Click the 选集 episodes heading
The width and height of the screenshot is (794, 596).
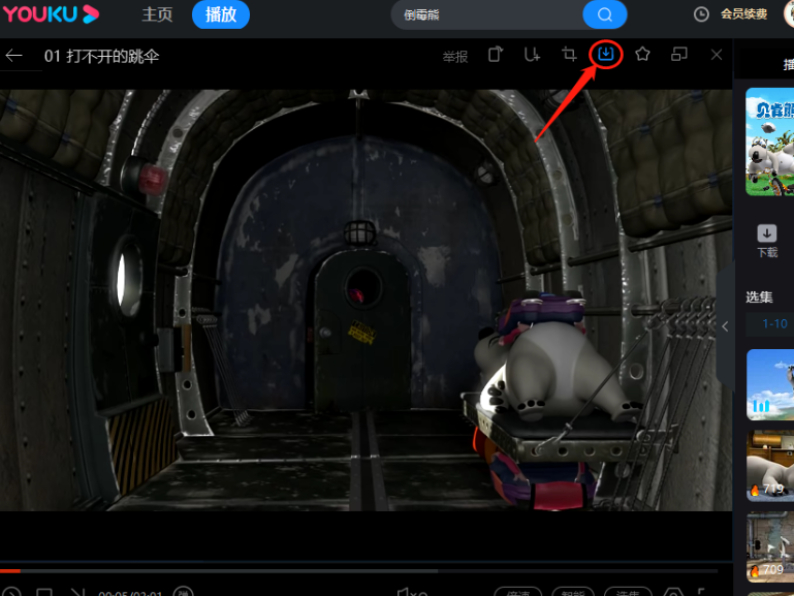759,297
